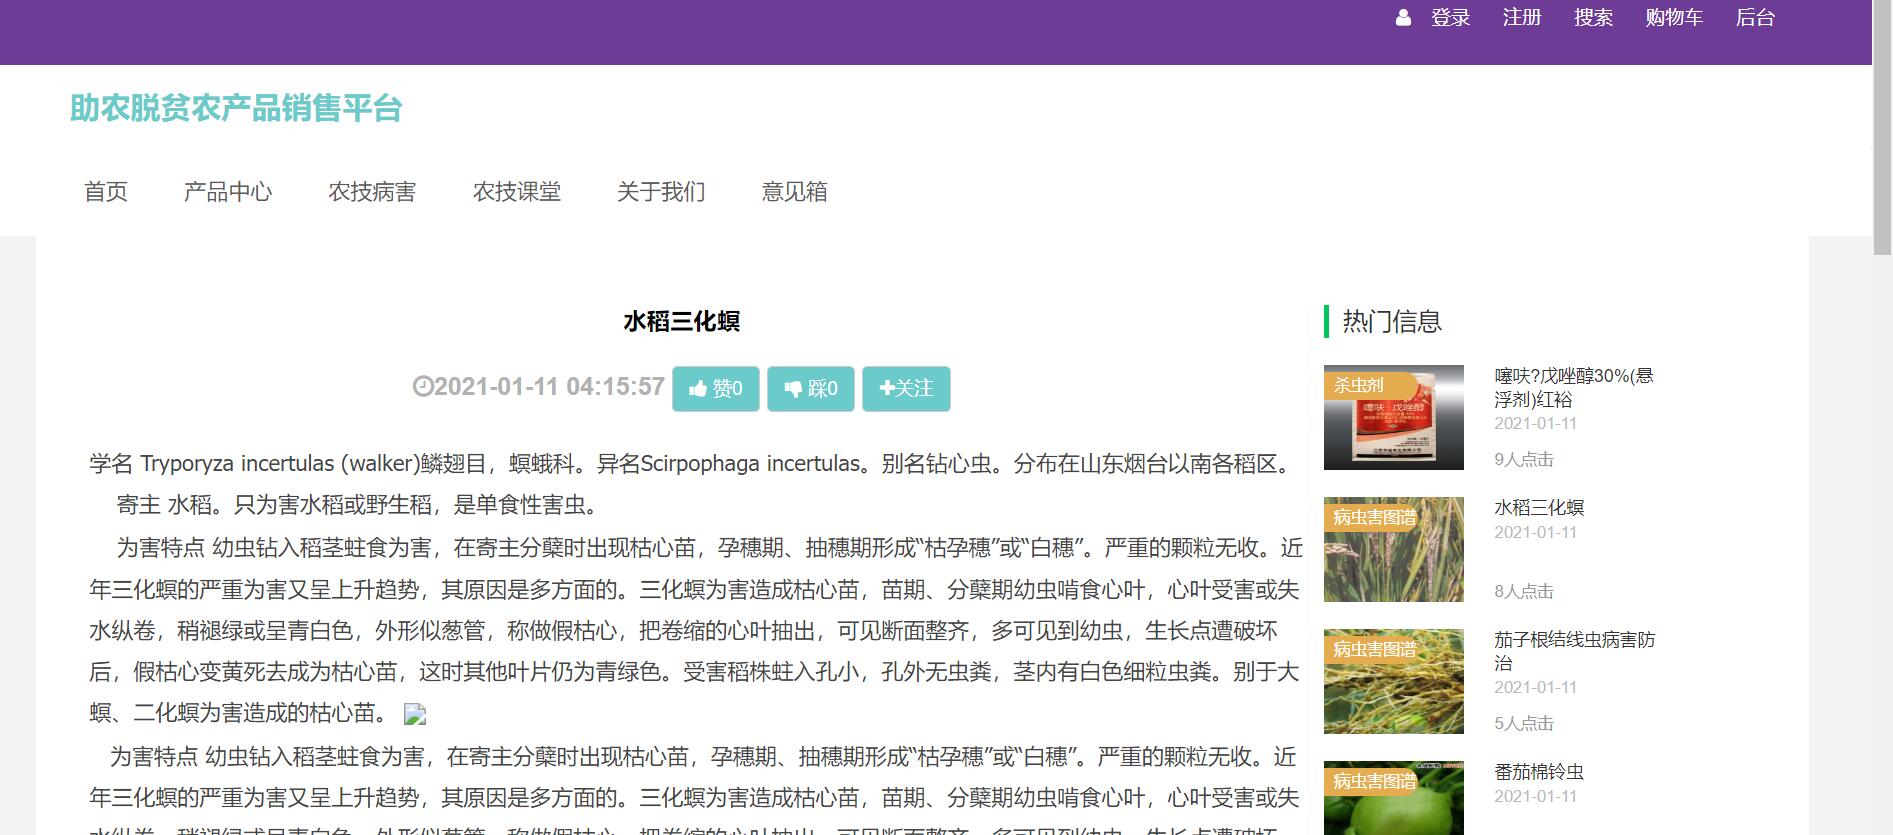This screenshot has height=835, width=1893.
Task: Open the 水稻三化螟 link in hot info
Action: pos(1539,508)
